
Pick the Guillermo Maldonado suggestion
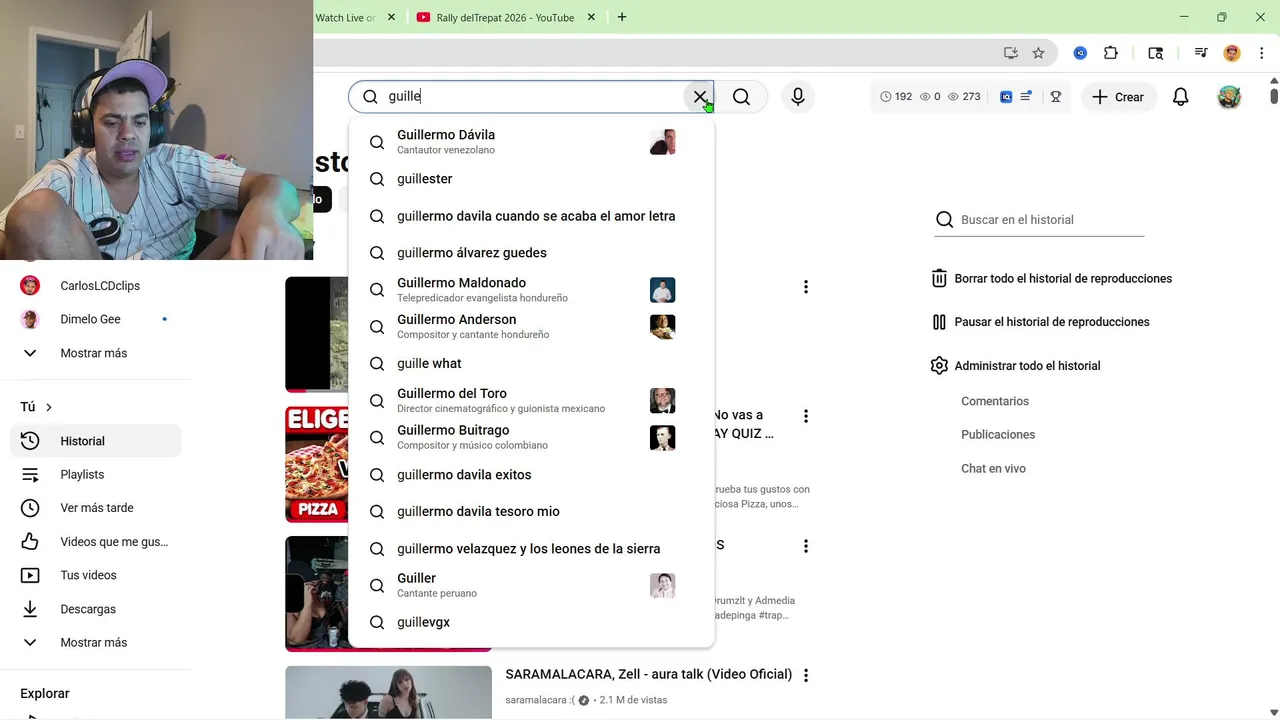coord(531,290)
